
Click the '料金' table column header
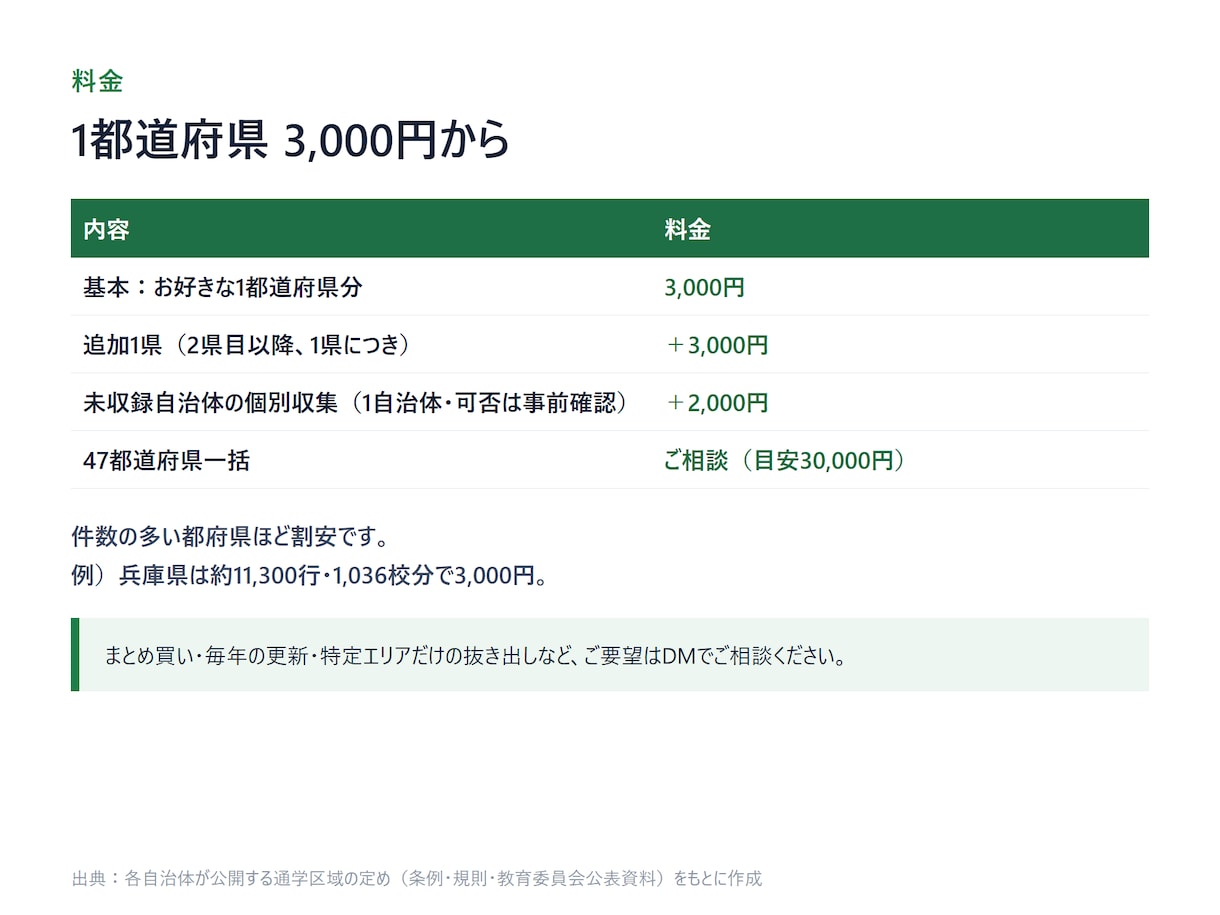click(x=687, y=229)
